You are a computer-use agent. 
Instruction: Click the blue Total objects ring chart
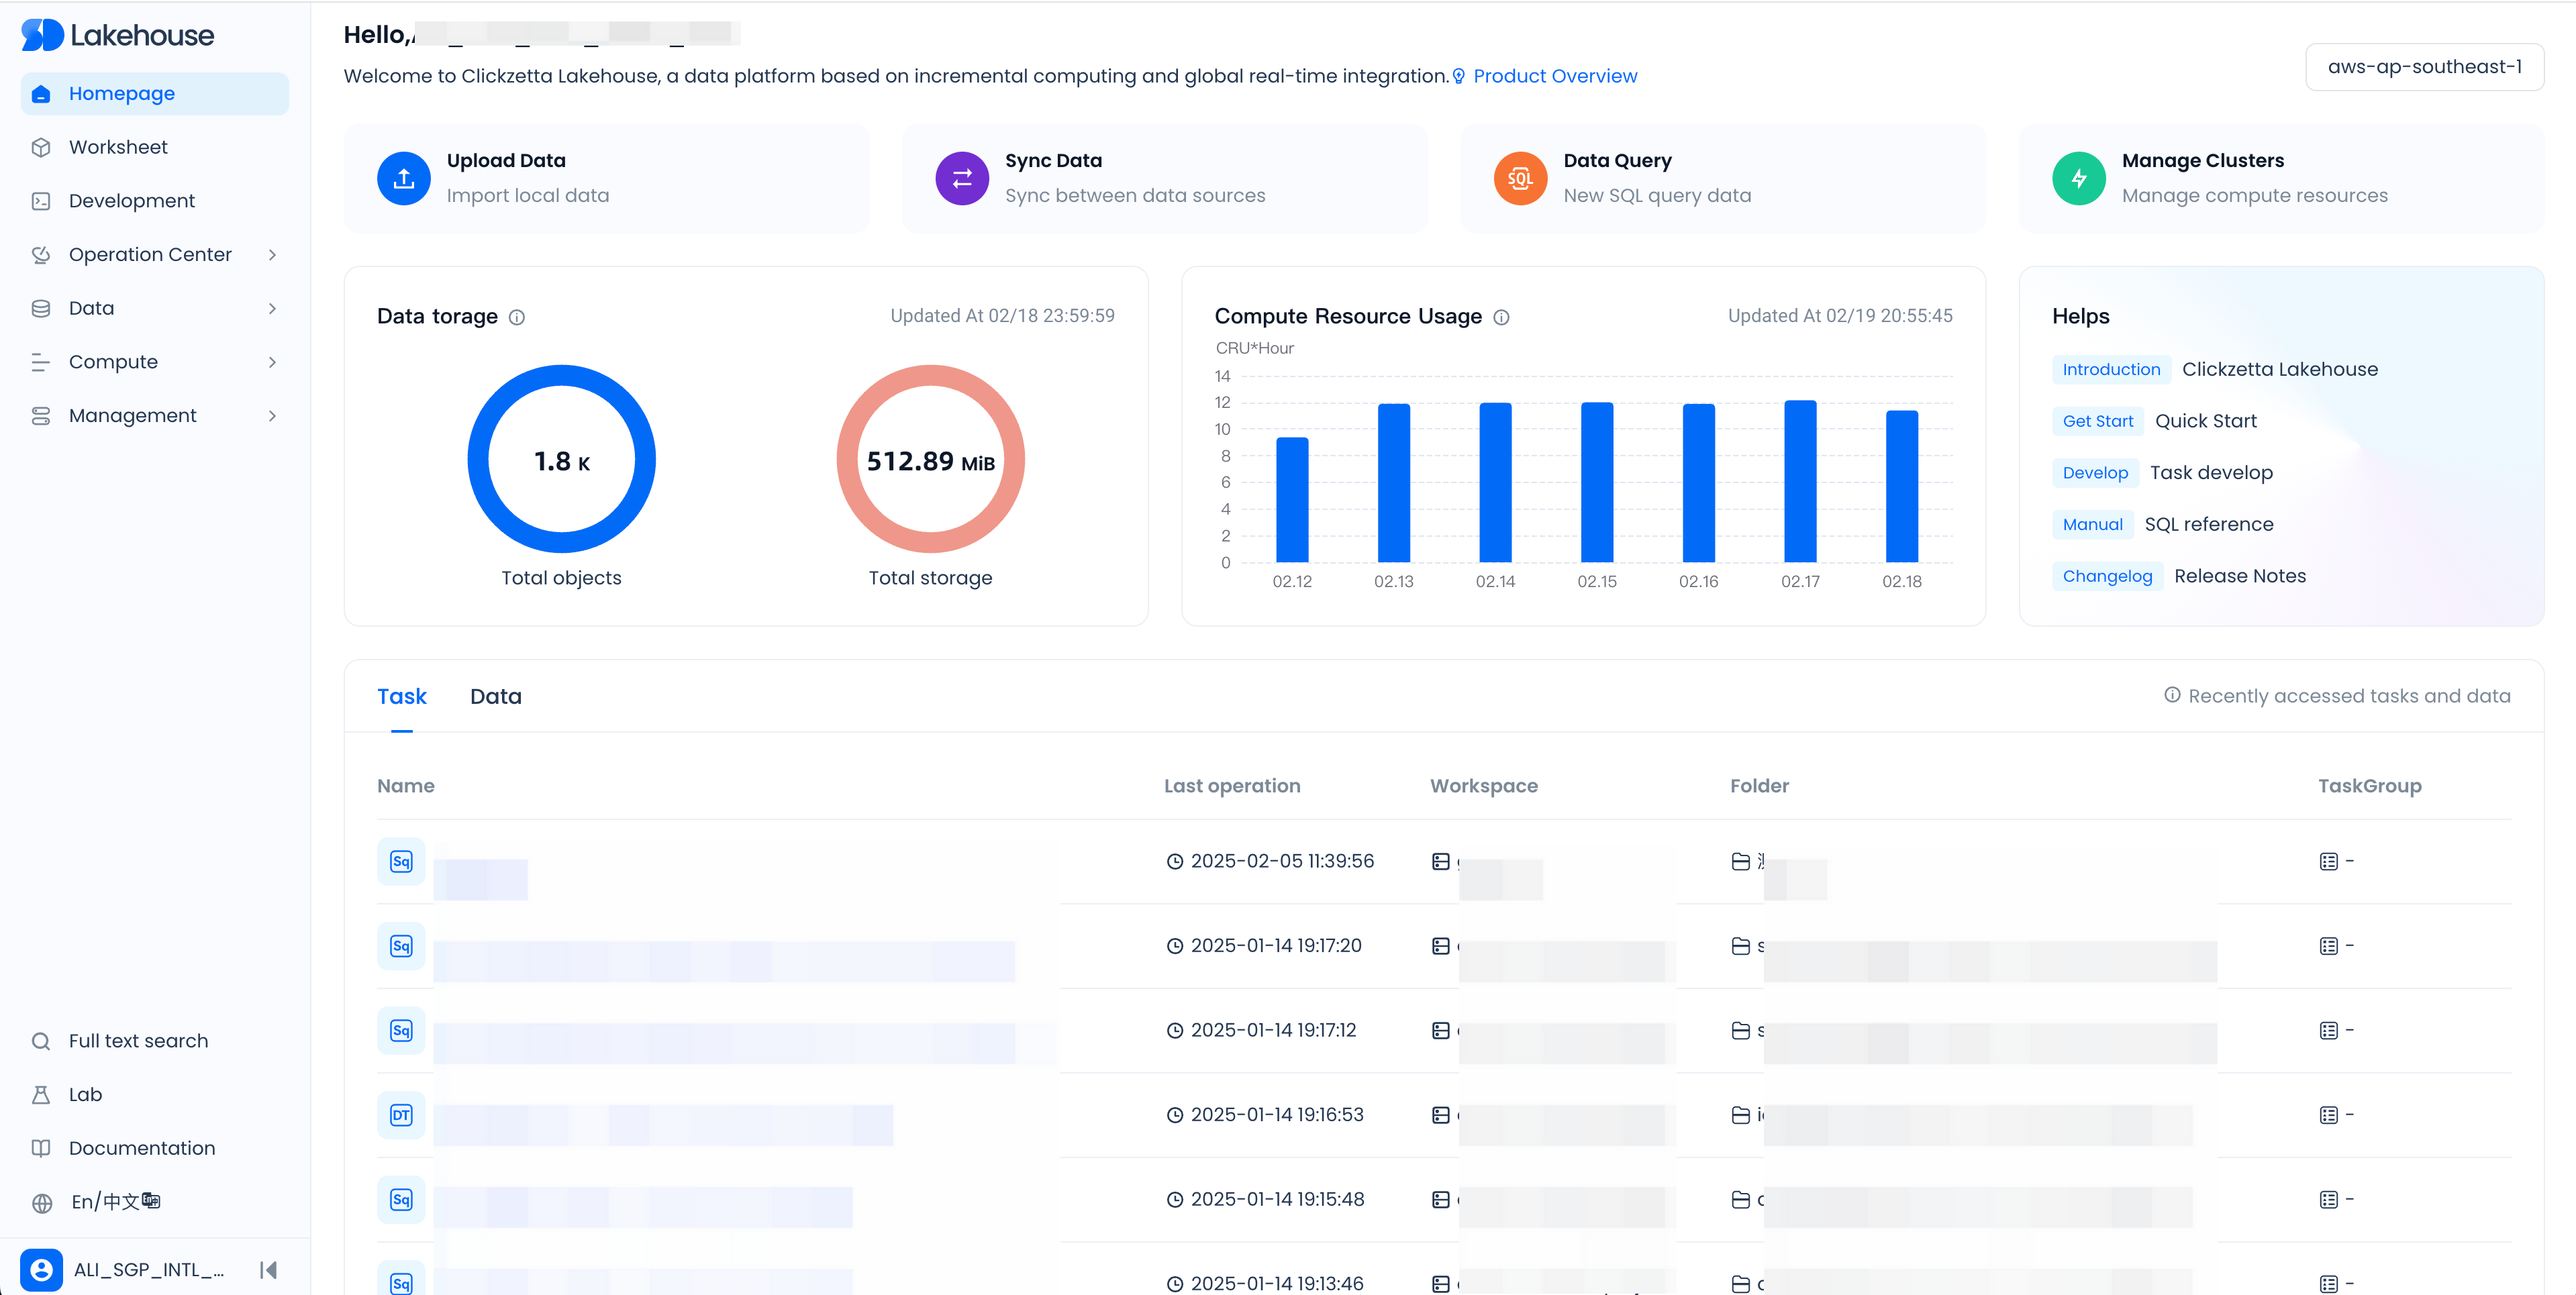pyautogui.click(x=561, y=459)
